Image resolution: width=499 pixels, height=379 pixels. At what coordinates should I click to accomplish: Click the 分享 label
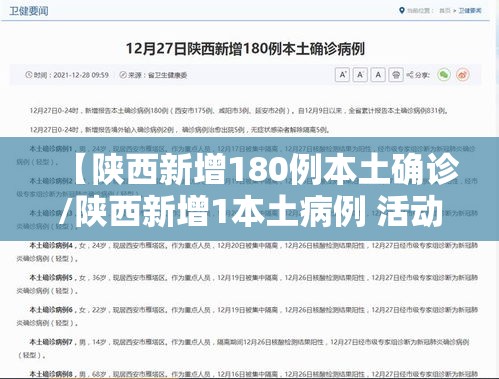(x=422, y=75)
